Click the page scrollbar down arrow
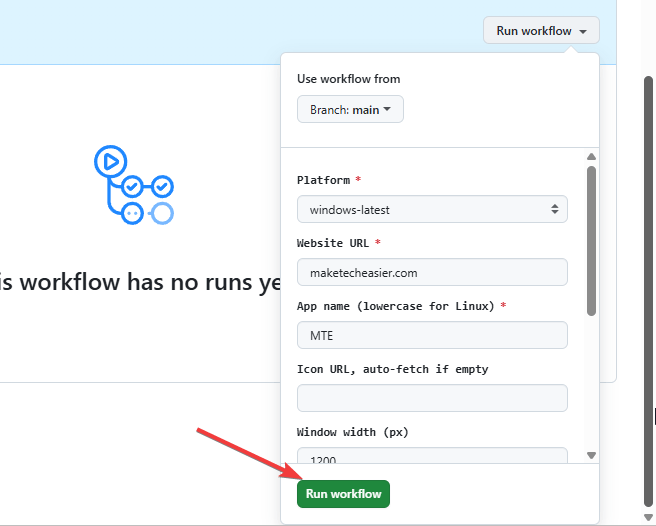Image resolution: width=656 pixels, height=526 pixels. click(x=647, y=517)
